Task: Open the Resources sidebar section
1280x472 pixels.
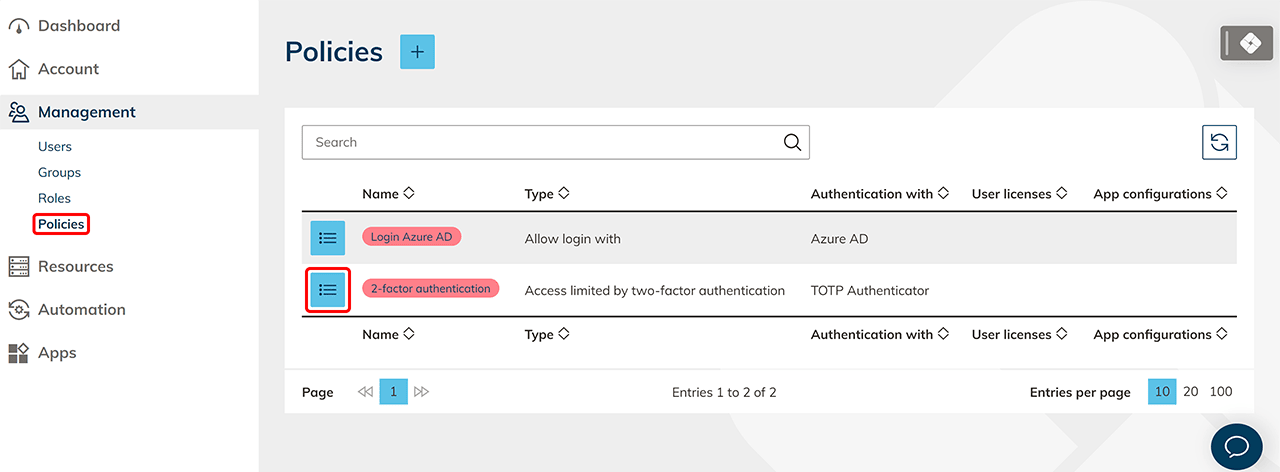Action: 75,267
